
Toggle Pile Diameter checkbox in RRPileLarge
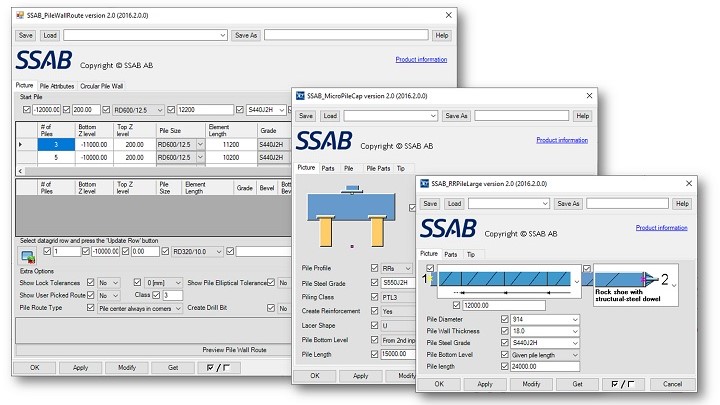[x=505, y=319]
